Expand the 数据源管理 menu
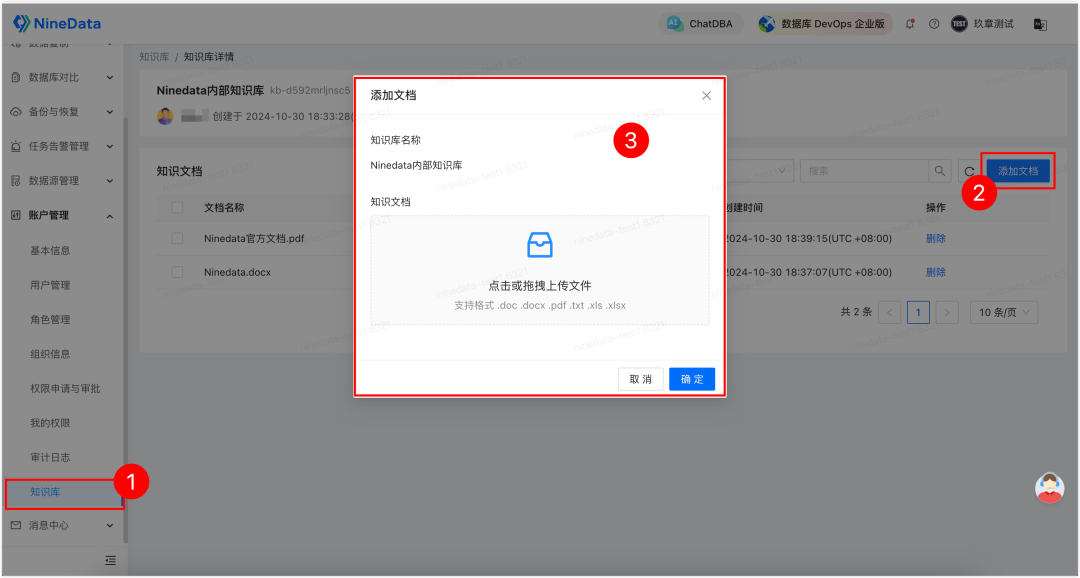 (x=110, y=181)
